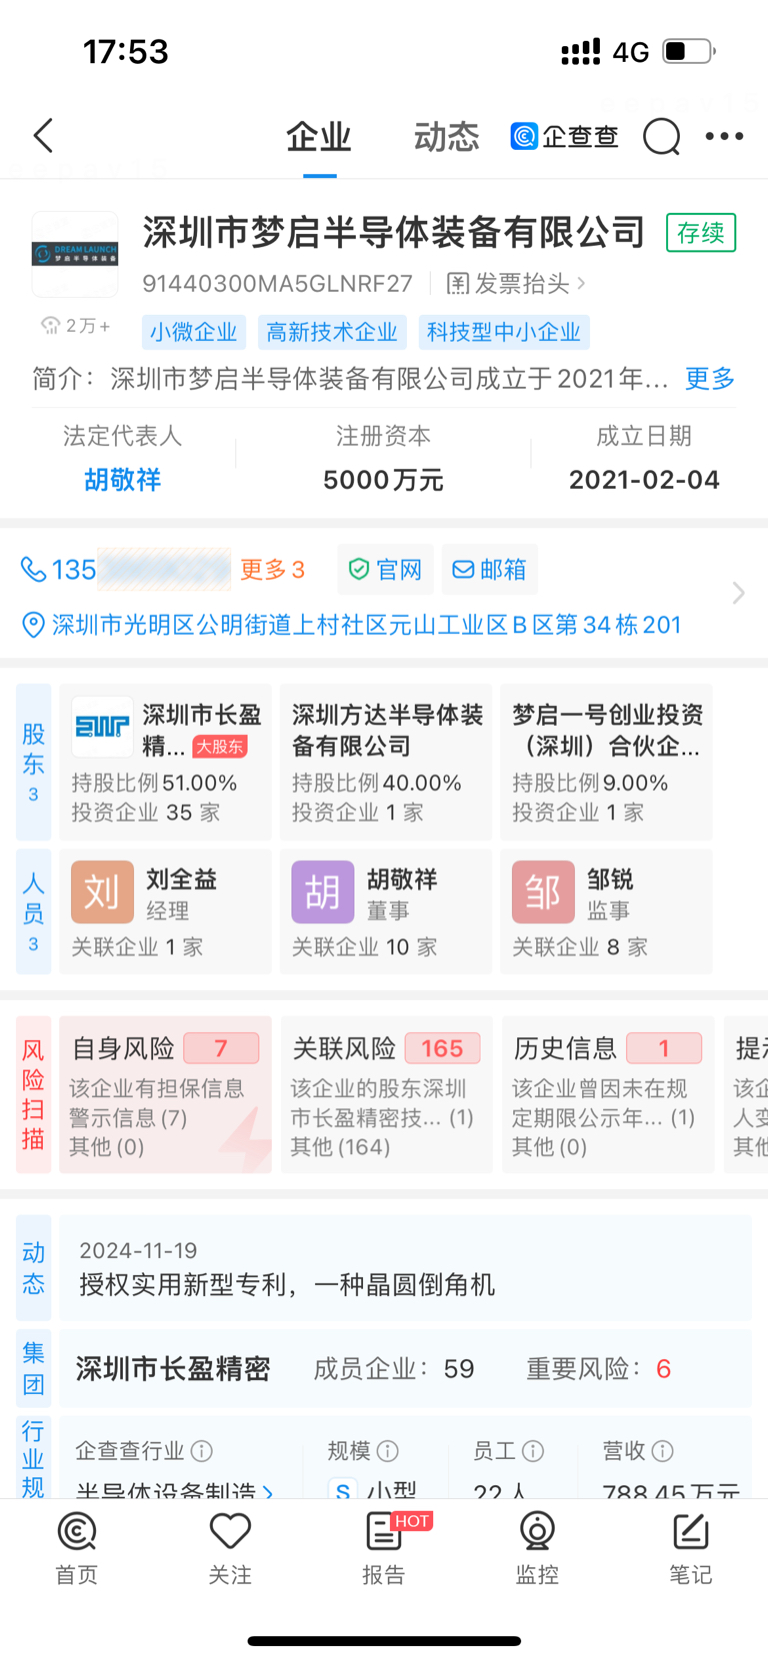The height and width of the screenshot is (1663, 768).
Task: Open the company address link
Action: pos(366,625)
